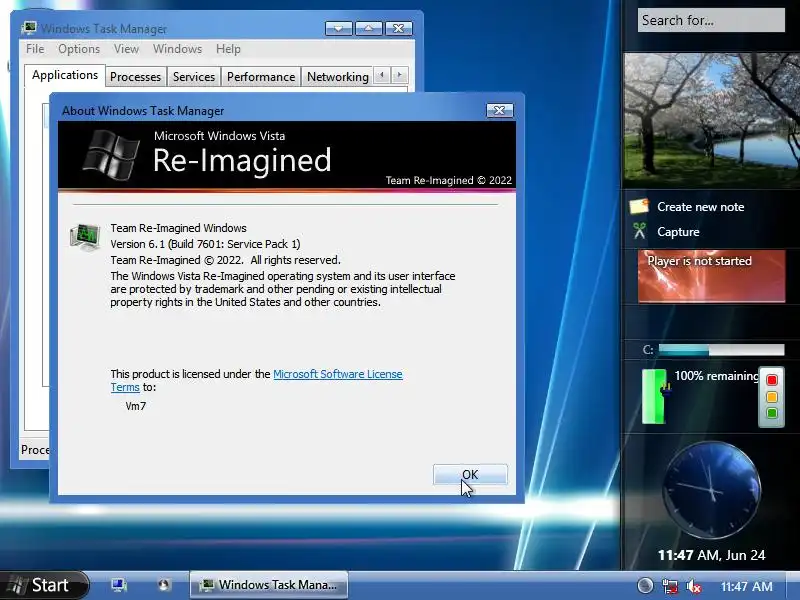Viewport: 800px width, 600px height.
Task: Minimize the Windows Task Manager window
Action: pyautogui.click(x=338, y=28)
